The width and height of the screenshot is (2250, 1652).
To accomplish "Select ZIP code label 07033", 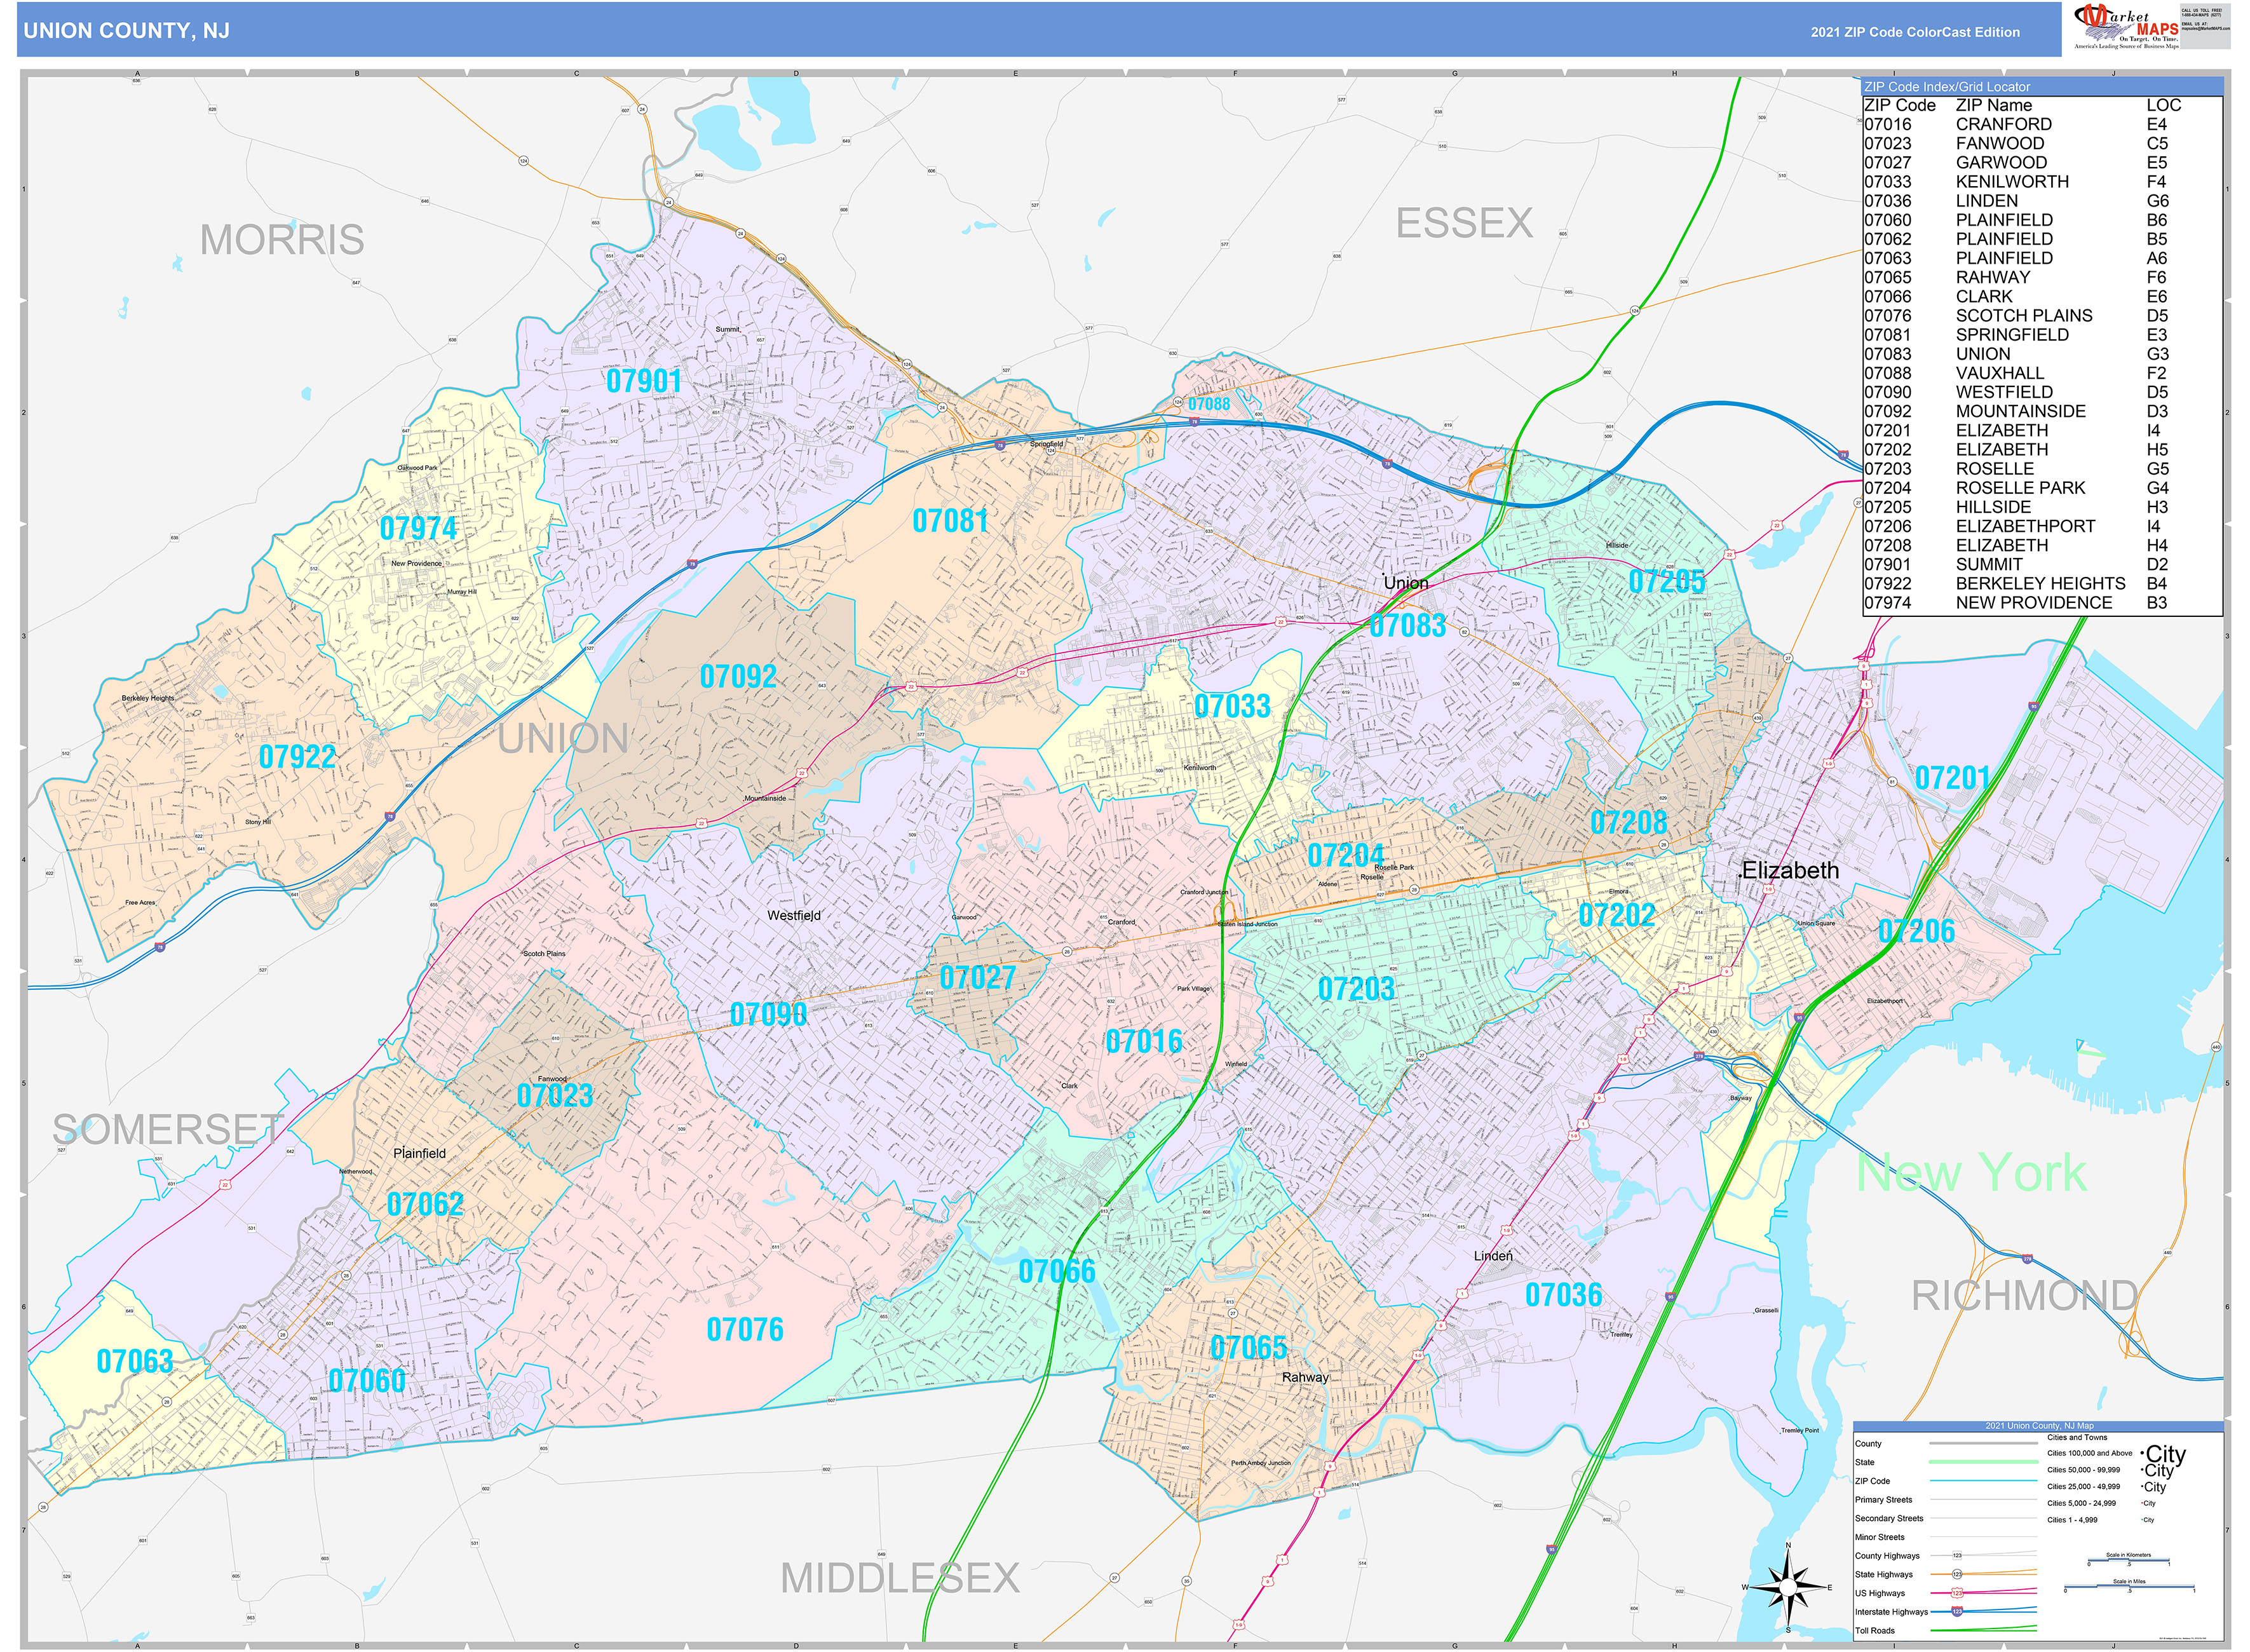I will pyautogui.click(x=1232, y=707).
